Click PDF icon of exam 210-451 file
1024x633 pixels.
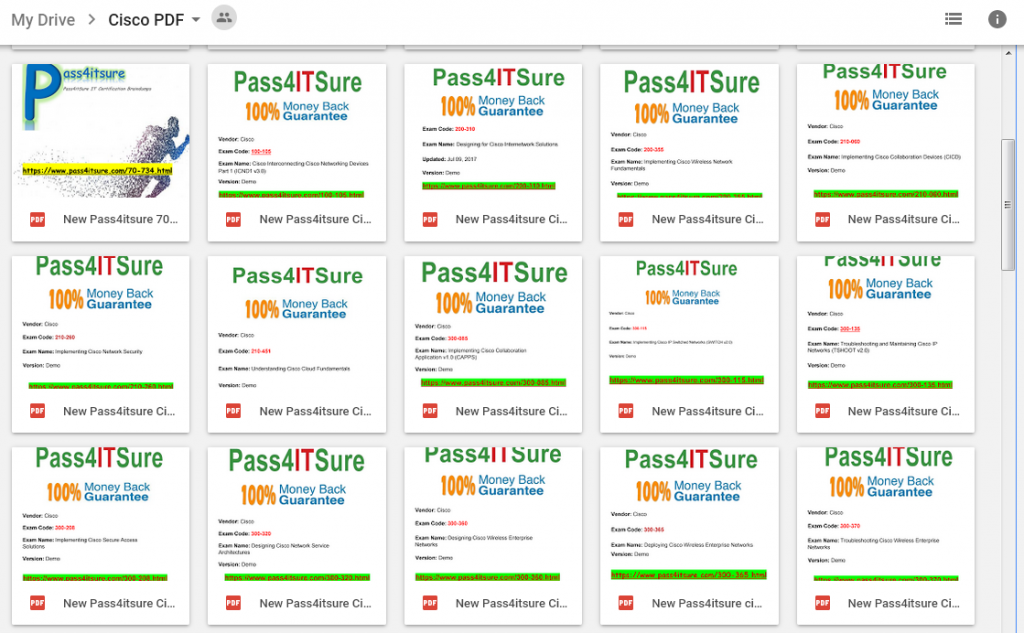(233, 411)
